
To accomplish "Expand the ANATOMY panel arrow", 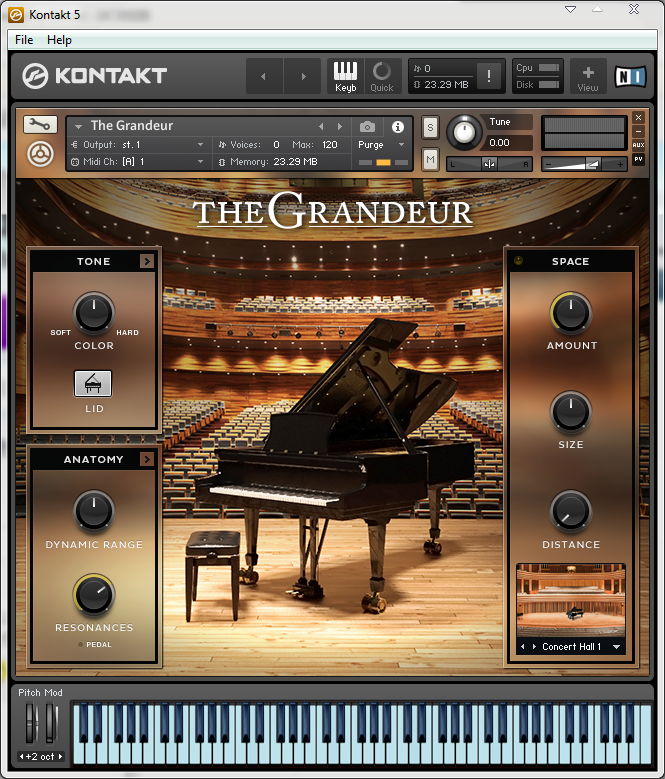I will [147, 459].
